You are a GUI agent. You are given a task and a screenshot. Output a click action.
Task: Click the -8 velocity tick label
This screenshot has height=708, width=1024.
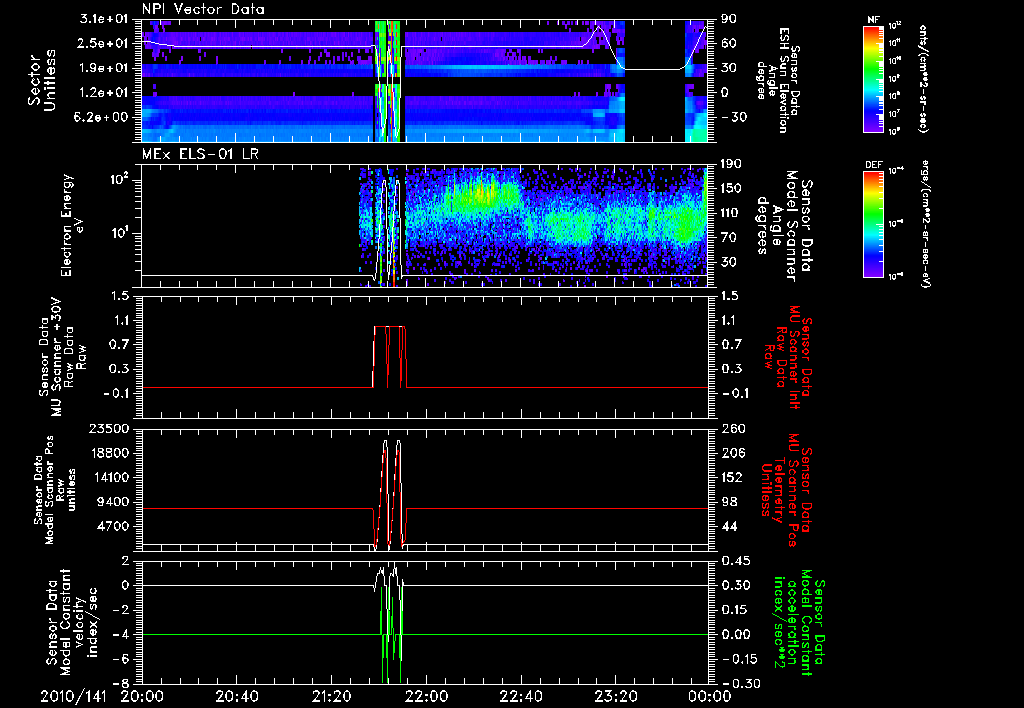tap(121, 684)
